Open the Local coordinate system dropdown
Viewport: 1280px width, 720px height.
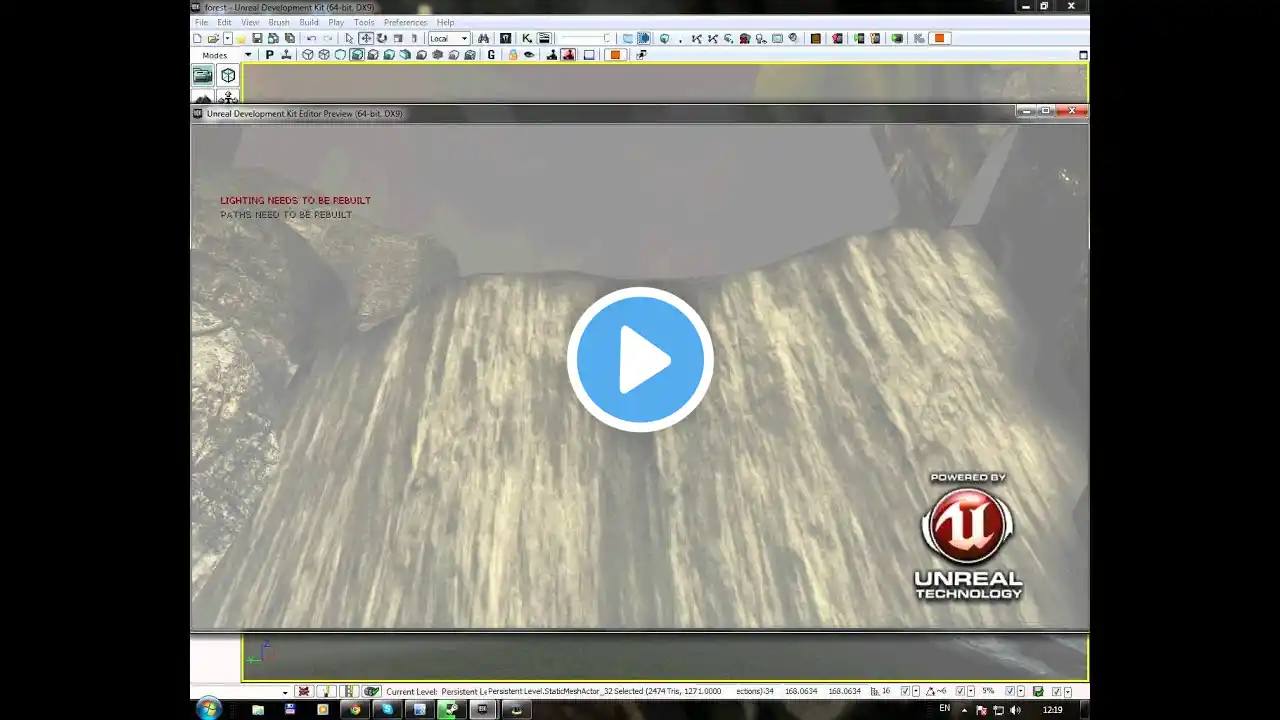449,38
